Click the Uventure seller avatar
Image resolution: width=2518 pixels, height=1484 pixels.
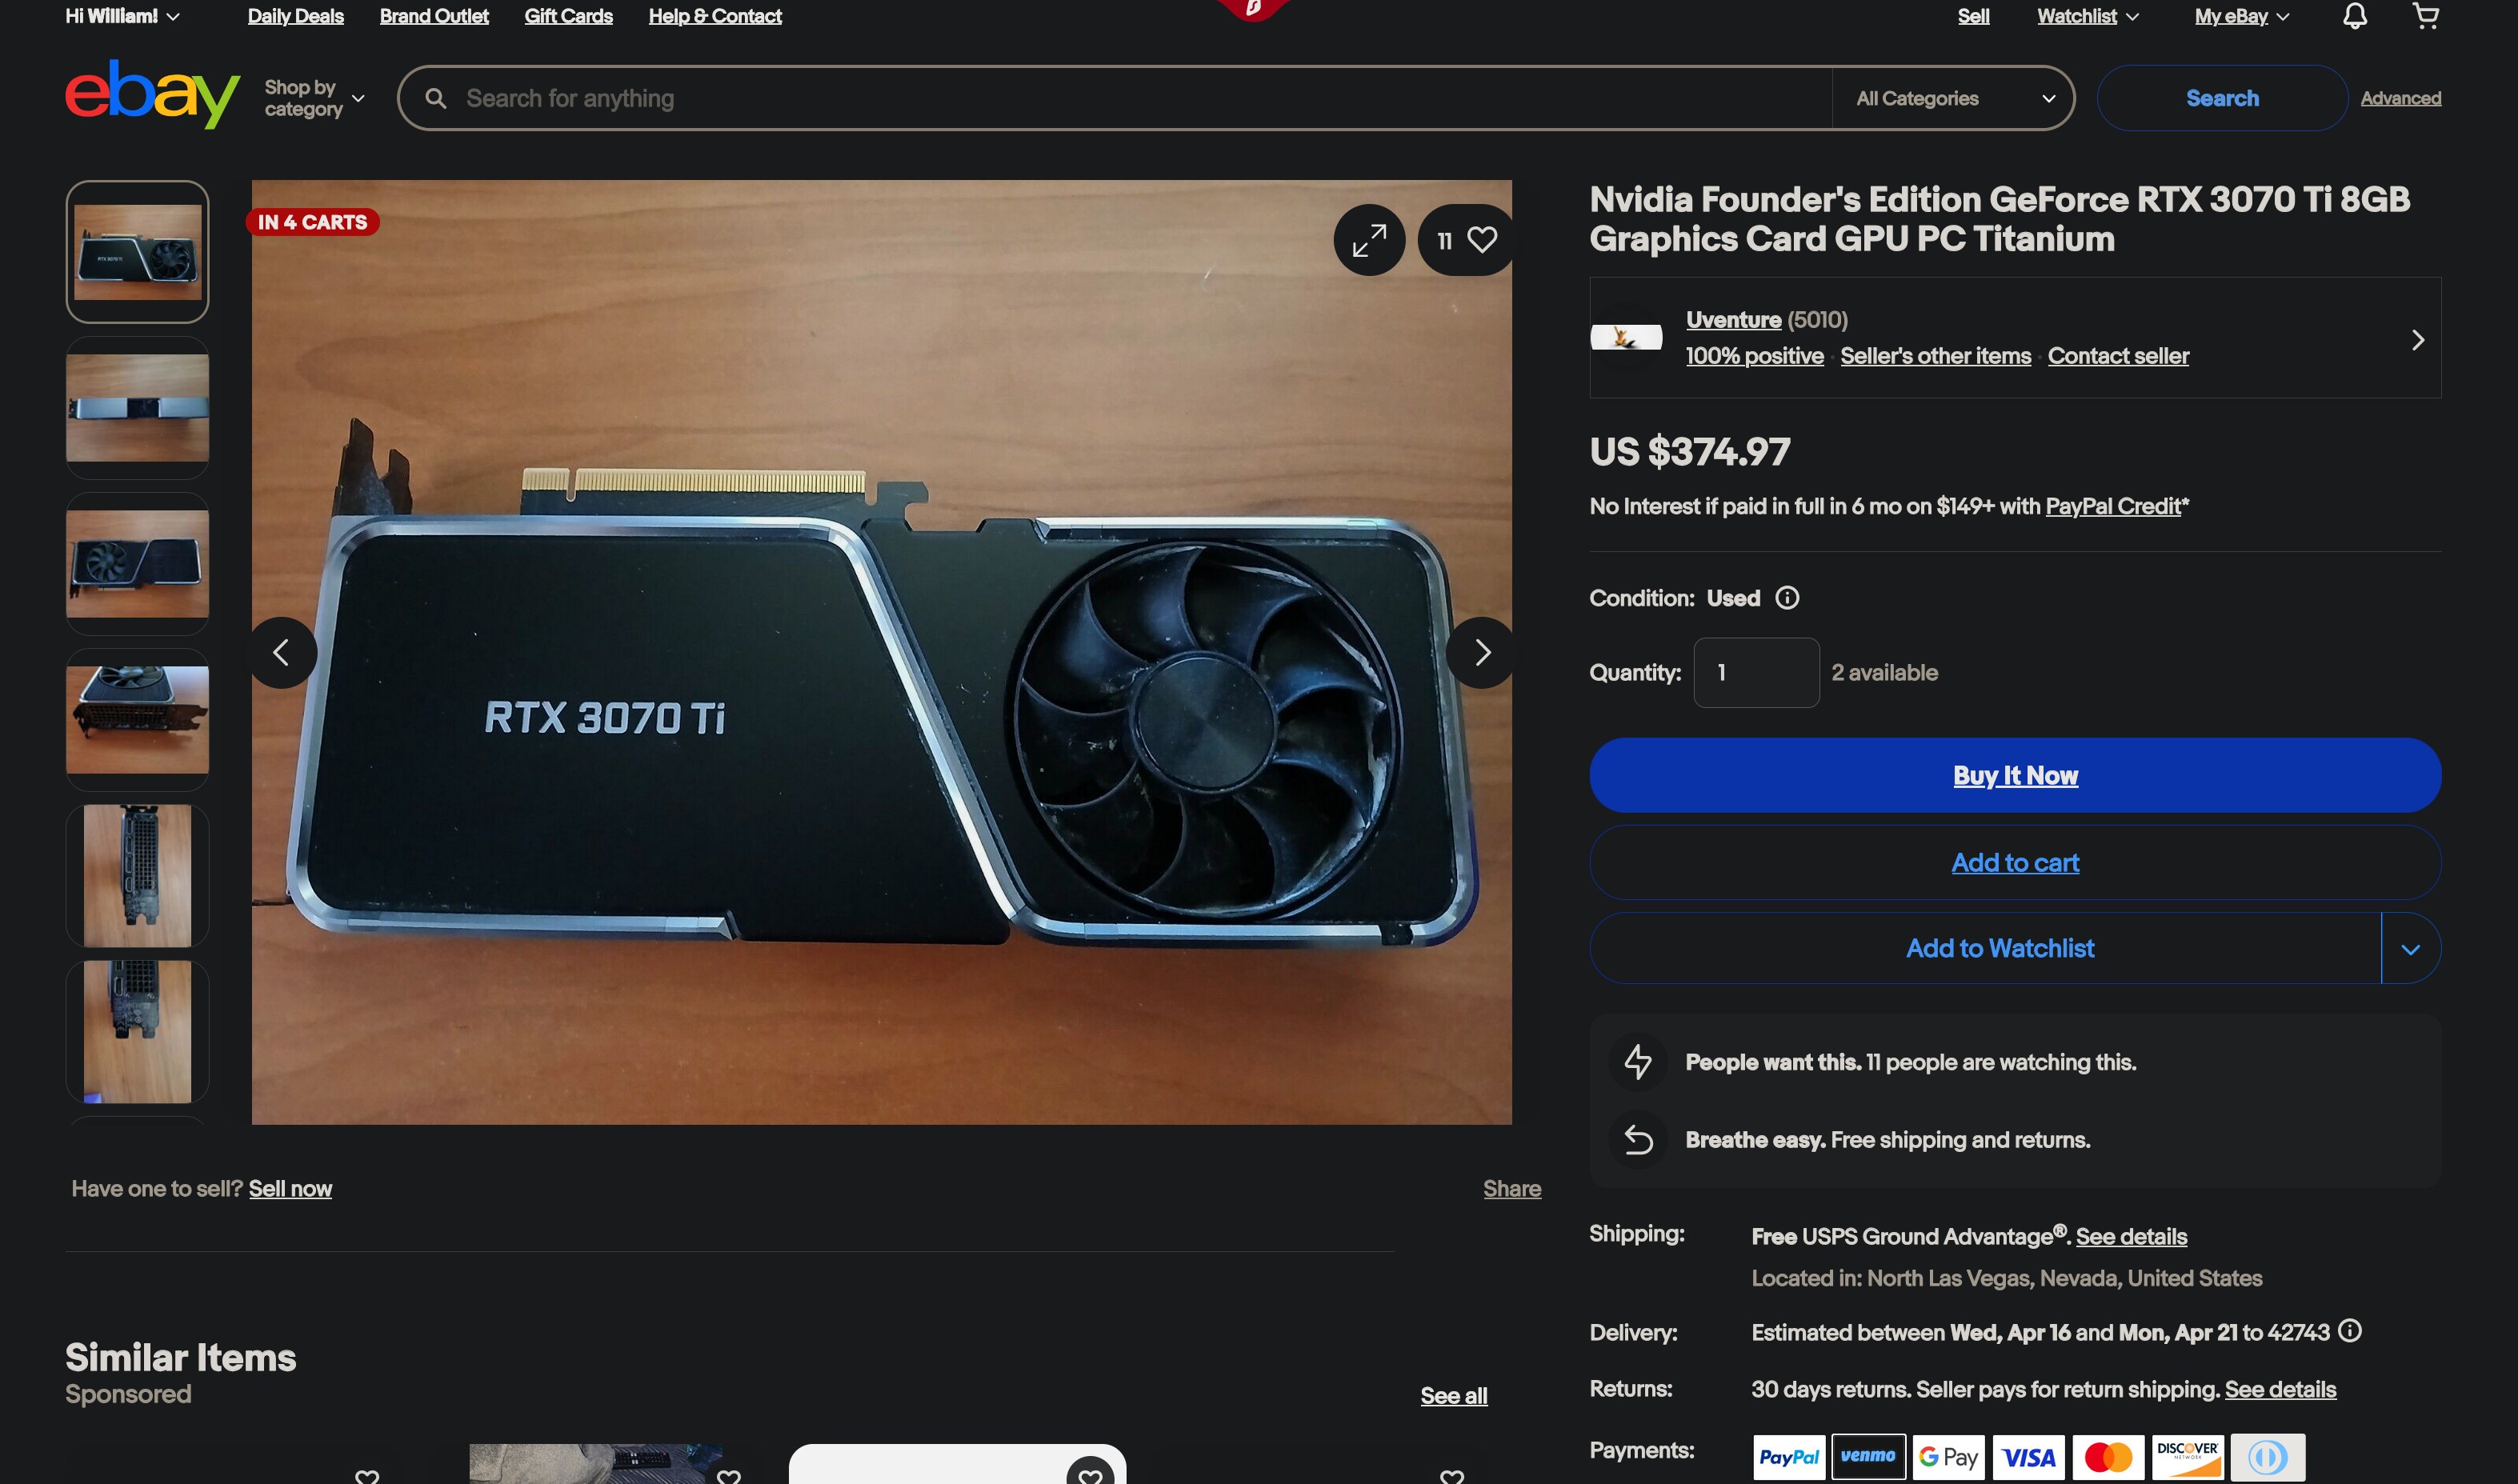pos(1626,338)
